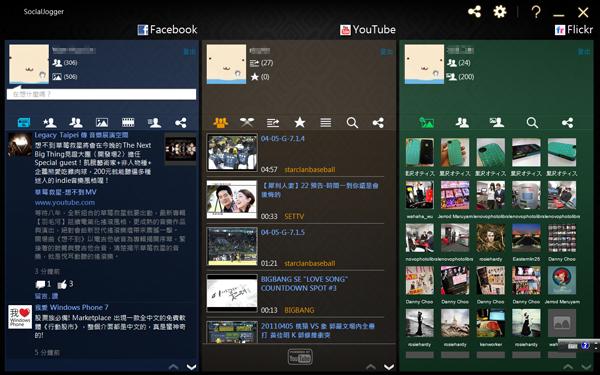Click down arrow in YouTube panel
The height and width of the screenshot is (375, 600).
pos(389,367)
